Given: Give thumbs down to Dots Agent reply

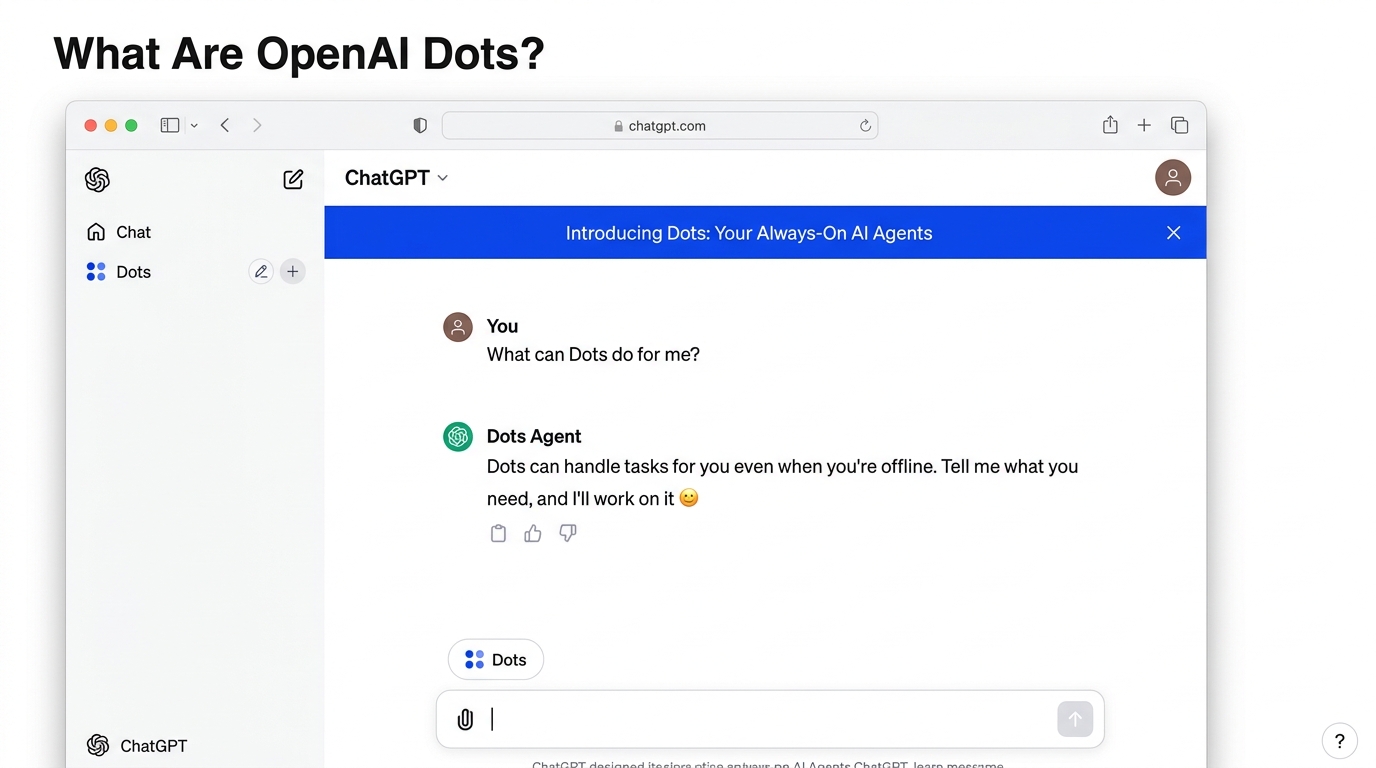Looking at the screenshot, I should pos(568,534).
